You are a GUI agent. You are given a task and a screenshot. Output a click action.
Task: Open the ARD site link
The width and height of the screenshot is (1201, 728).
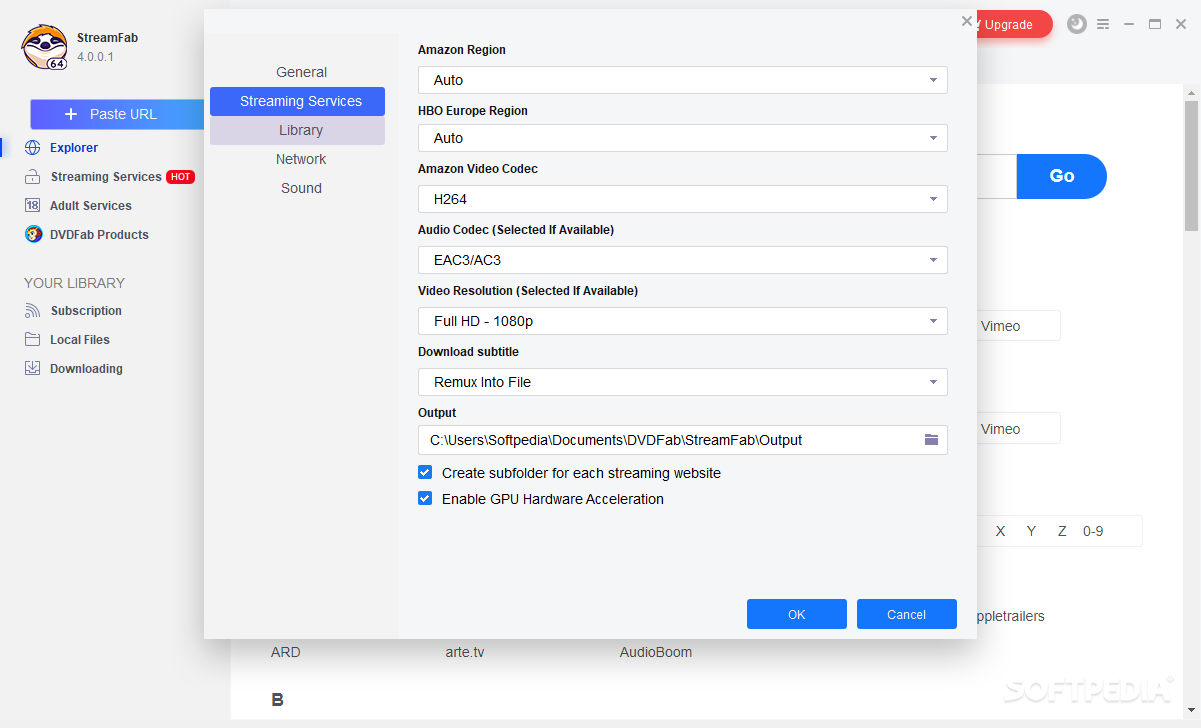(x=285, y=652)
